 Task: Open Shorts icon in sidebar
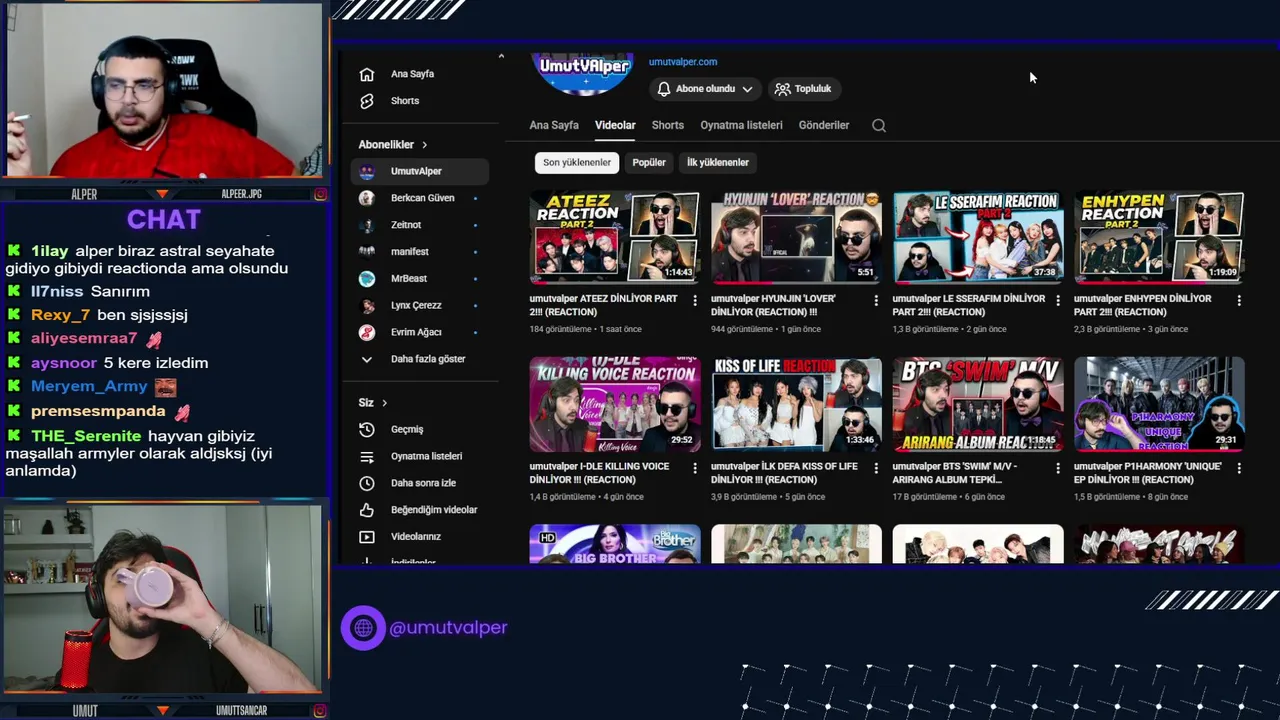[x=367, y=101]
